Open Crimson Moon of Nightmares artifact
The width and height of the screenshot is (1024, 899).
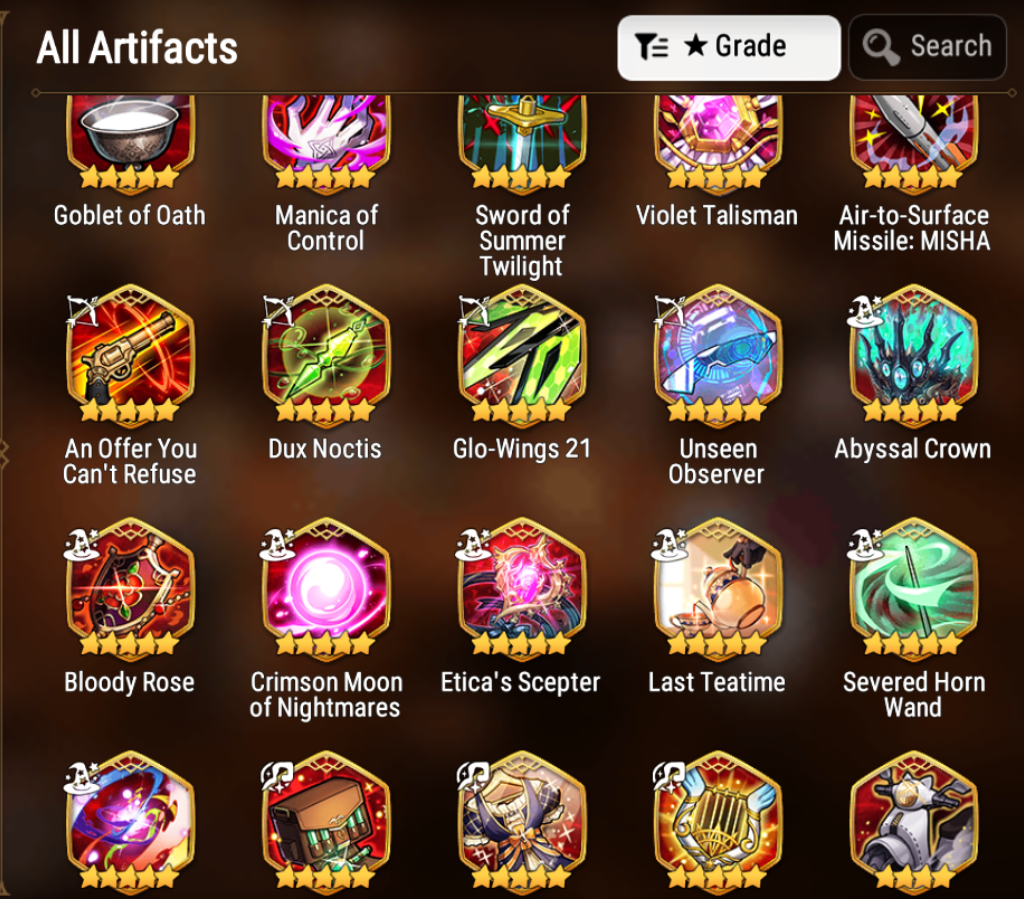point(326,589)
